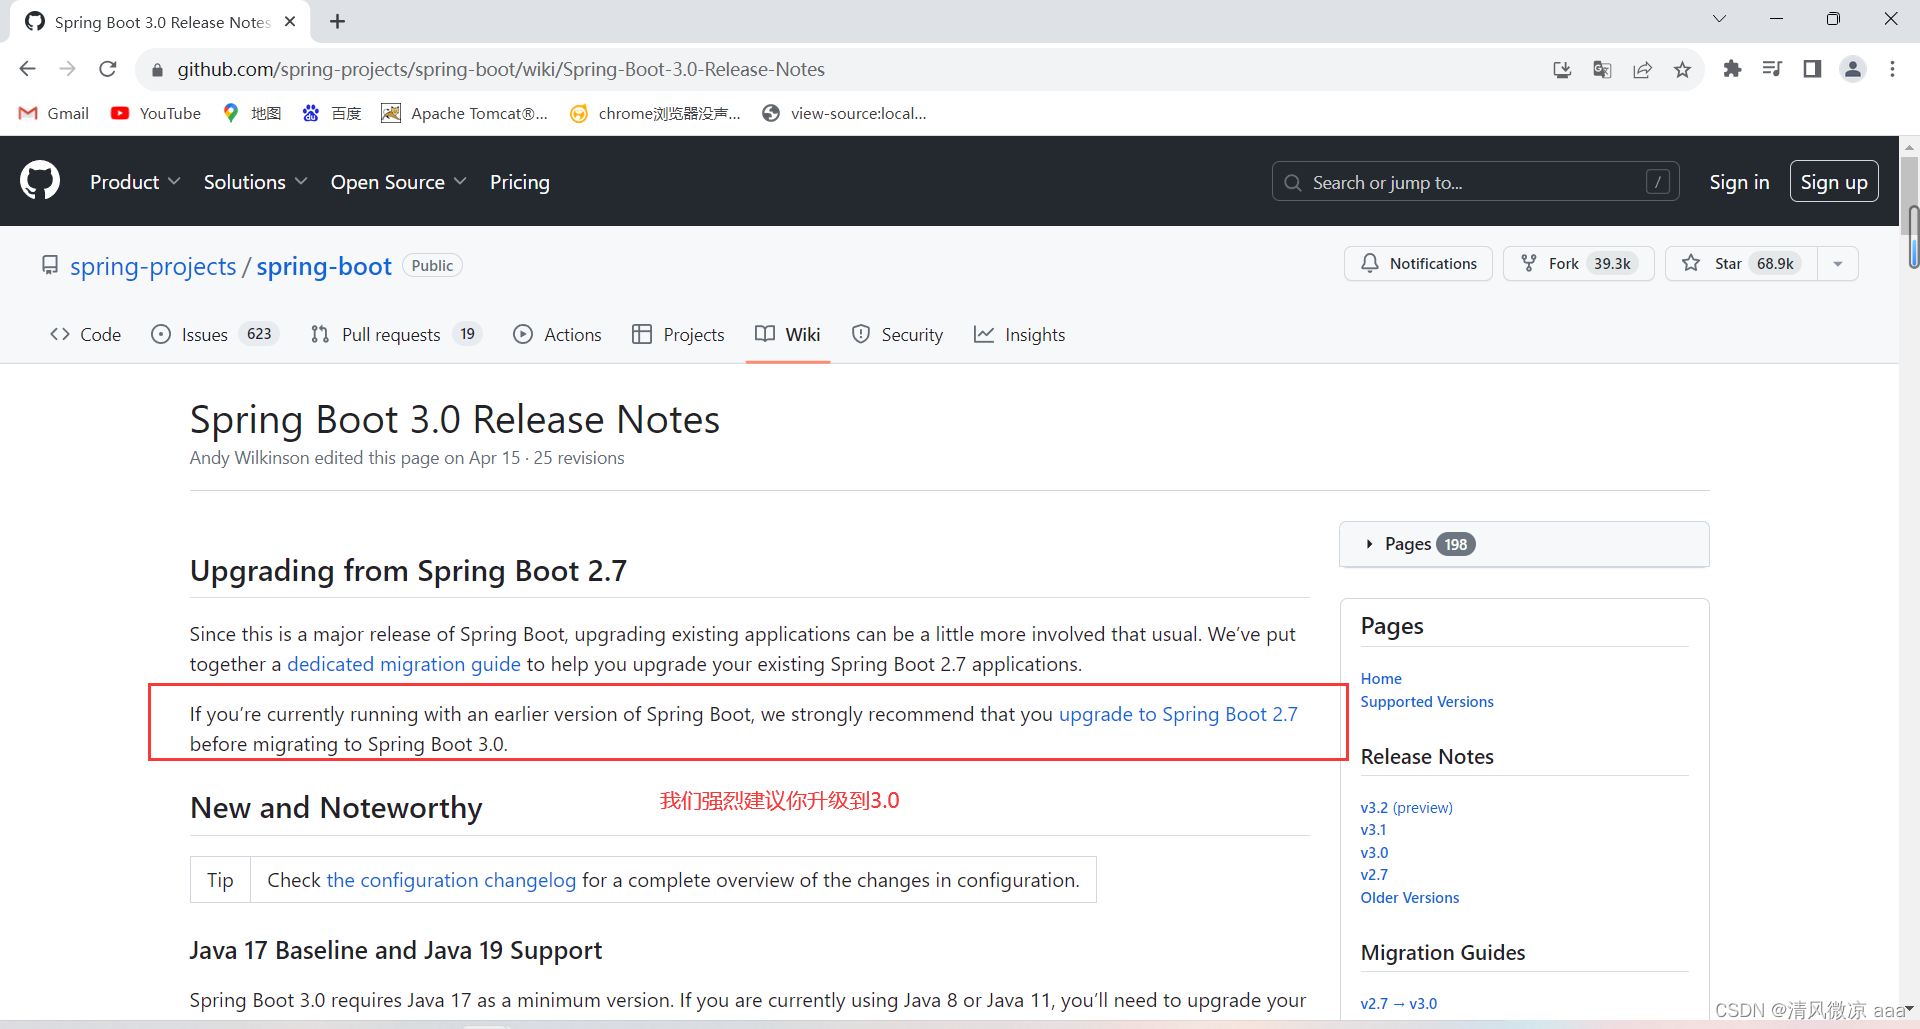Expand the Solutions menu
The width and height of the screenshot is (1920, 1029).
coord(255,182)
